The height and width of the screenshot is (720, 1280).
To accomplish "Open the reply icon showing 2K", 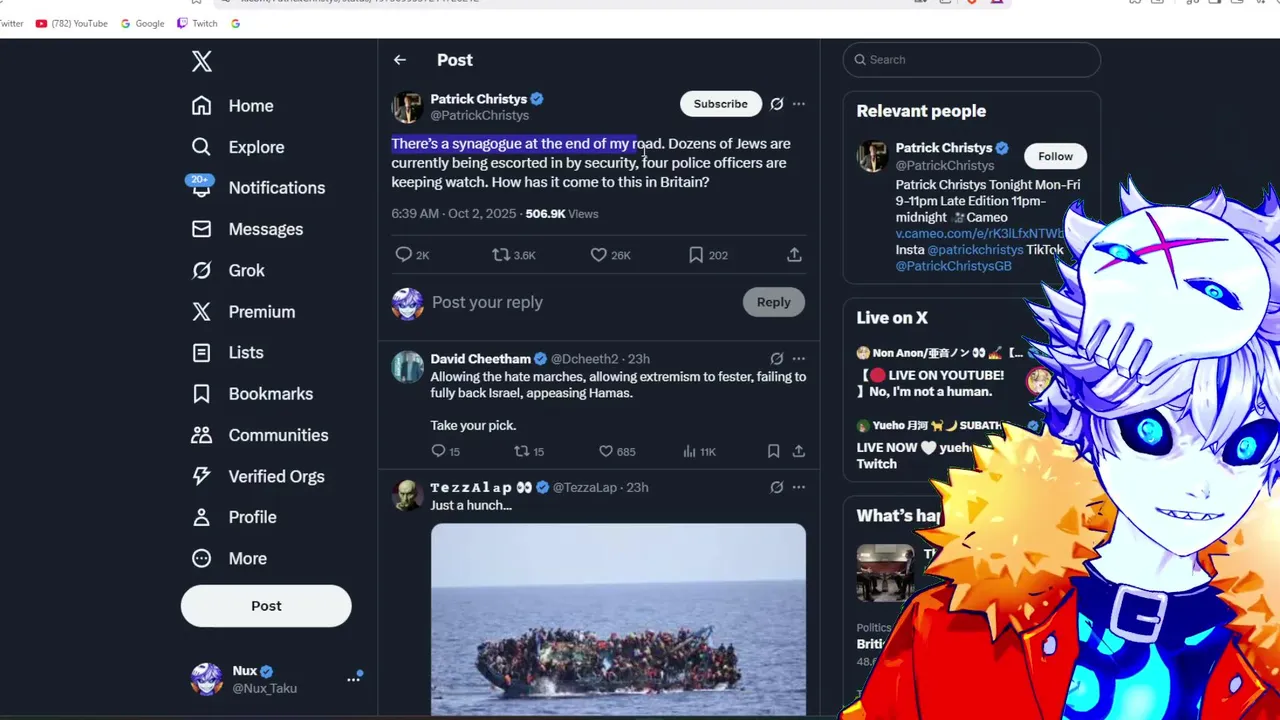I will click(404, 255).
